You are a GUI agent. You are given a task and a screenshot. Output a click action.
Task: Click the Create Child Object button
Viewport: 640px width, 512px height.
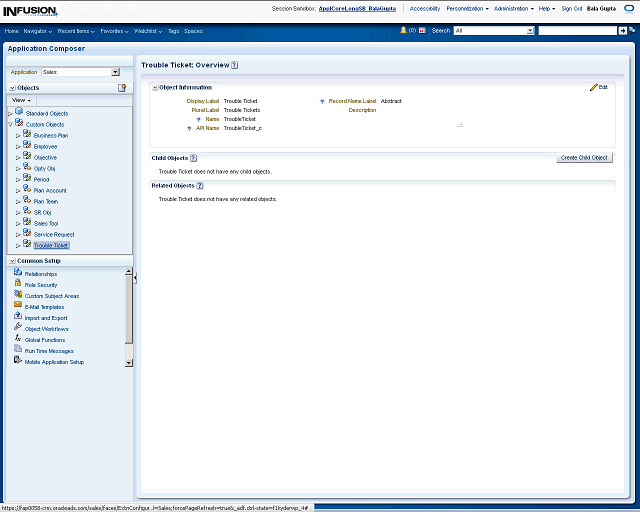pyautogui.click(x=584, y=158)
